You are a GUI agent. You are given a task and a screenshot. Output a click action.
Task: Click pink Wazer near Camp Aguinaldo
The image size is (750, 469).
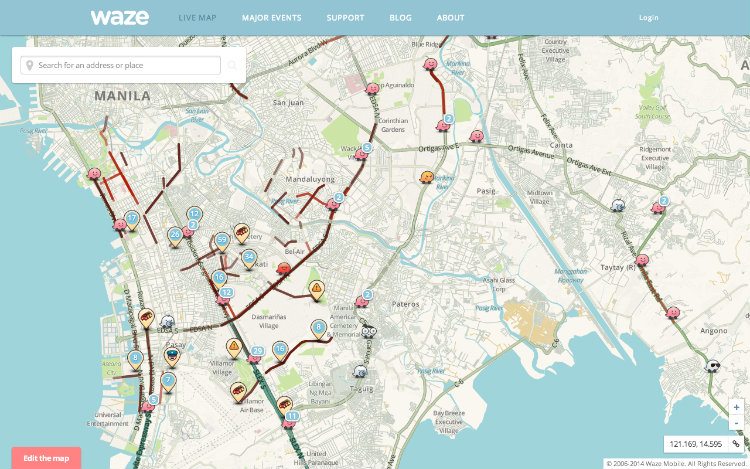pos(372,88)
